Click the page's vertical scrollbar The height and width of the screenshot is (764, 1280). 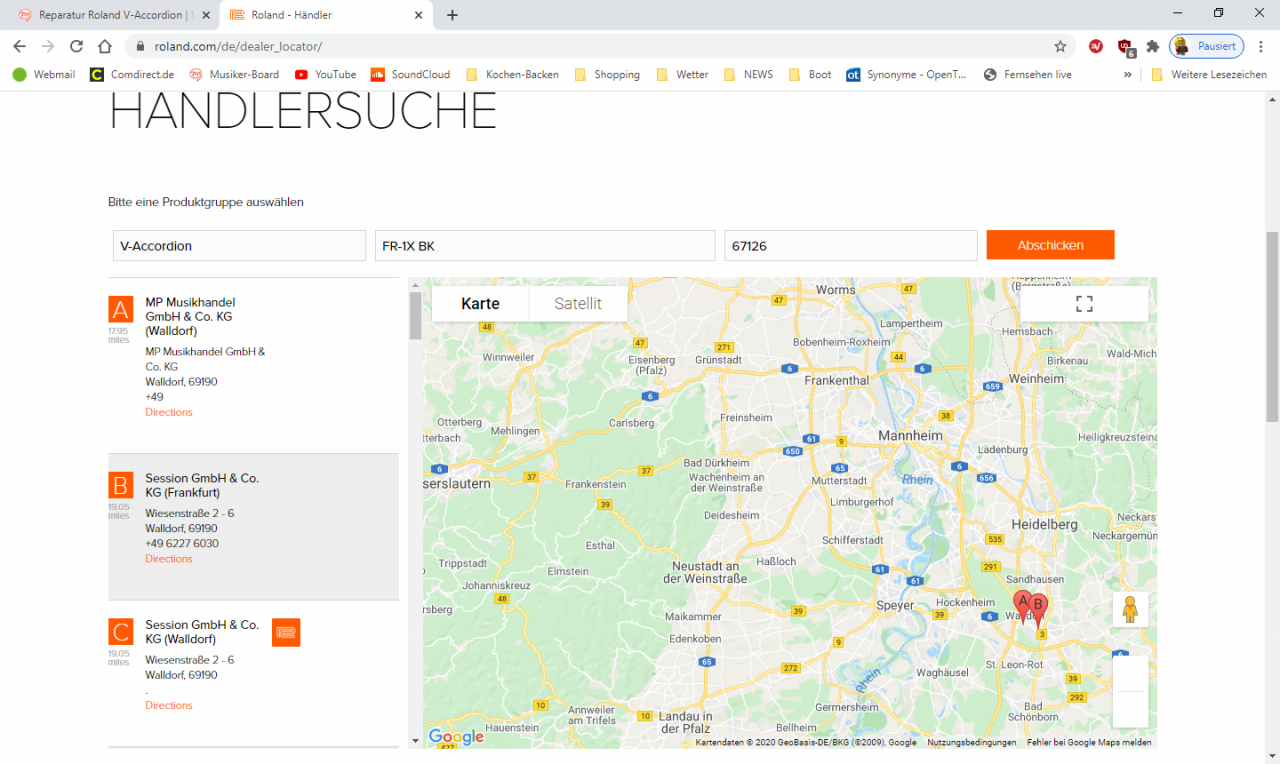coord(1272,327)
